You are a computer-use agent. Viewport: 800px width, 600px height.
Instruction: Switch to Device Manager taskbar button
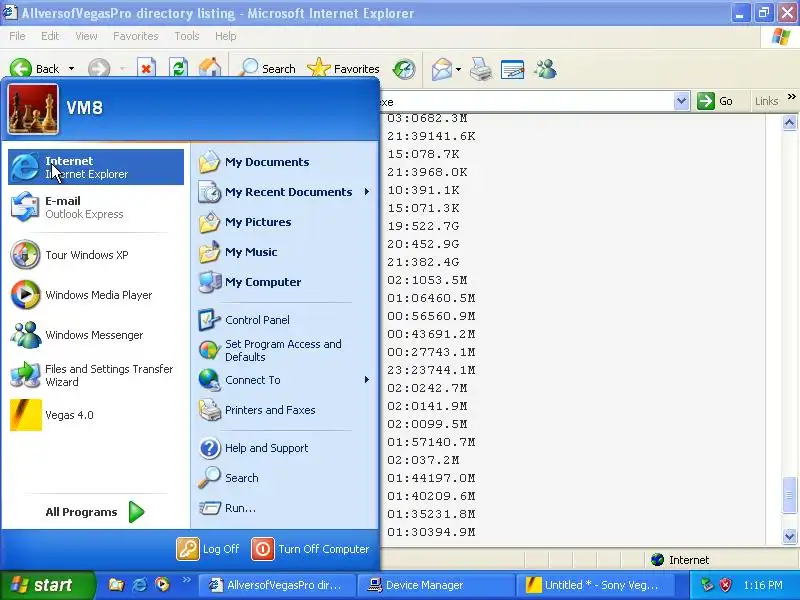[435, 585]
